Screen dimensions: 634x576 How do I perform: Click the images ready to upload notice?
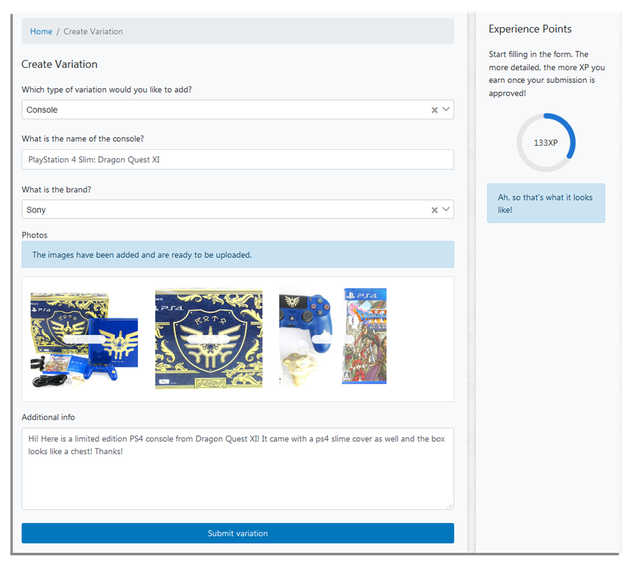[x=238, y=255]
